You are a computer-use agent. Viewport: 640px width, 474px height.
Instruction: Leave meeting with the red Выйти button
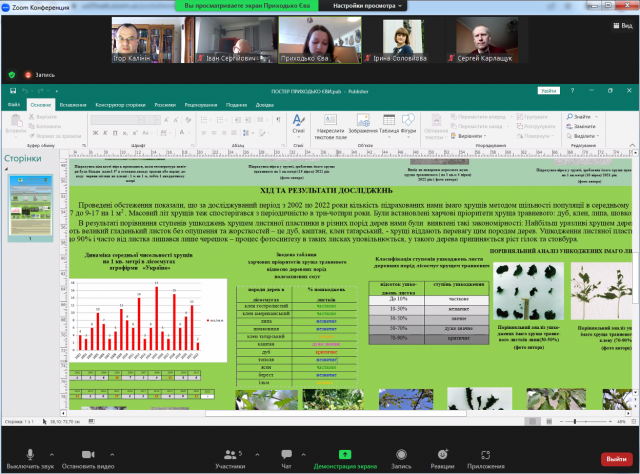[x=616, y=459]
